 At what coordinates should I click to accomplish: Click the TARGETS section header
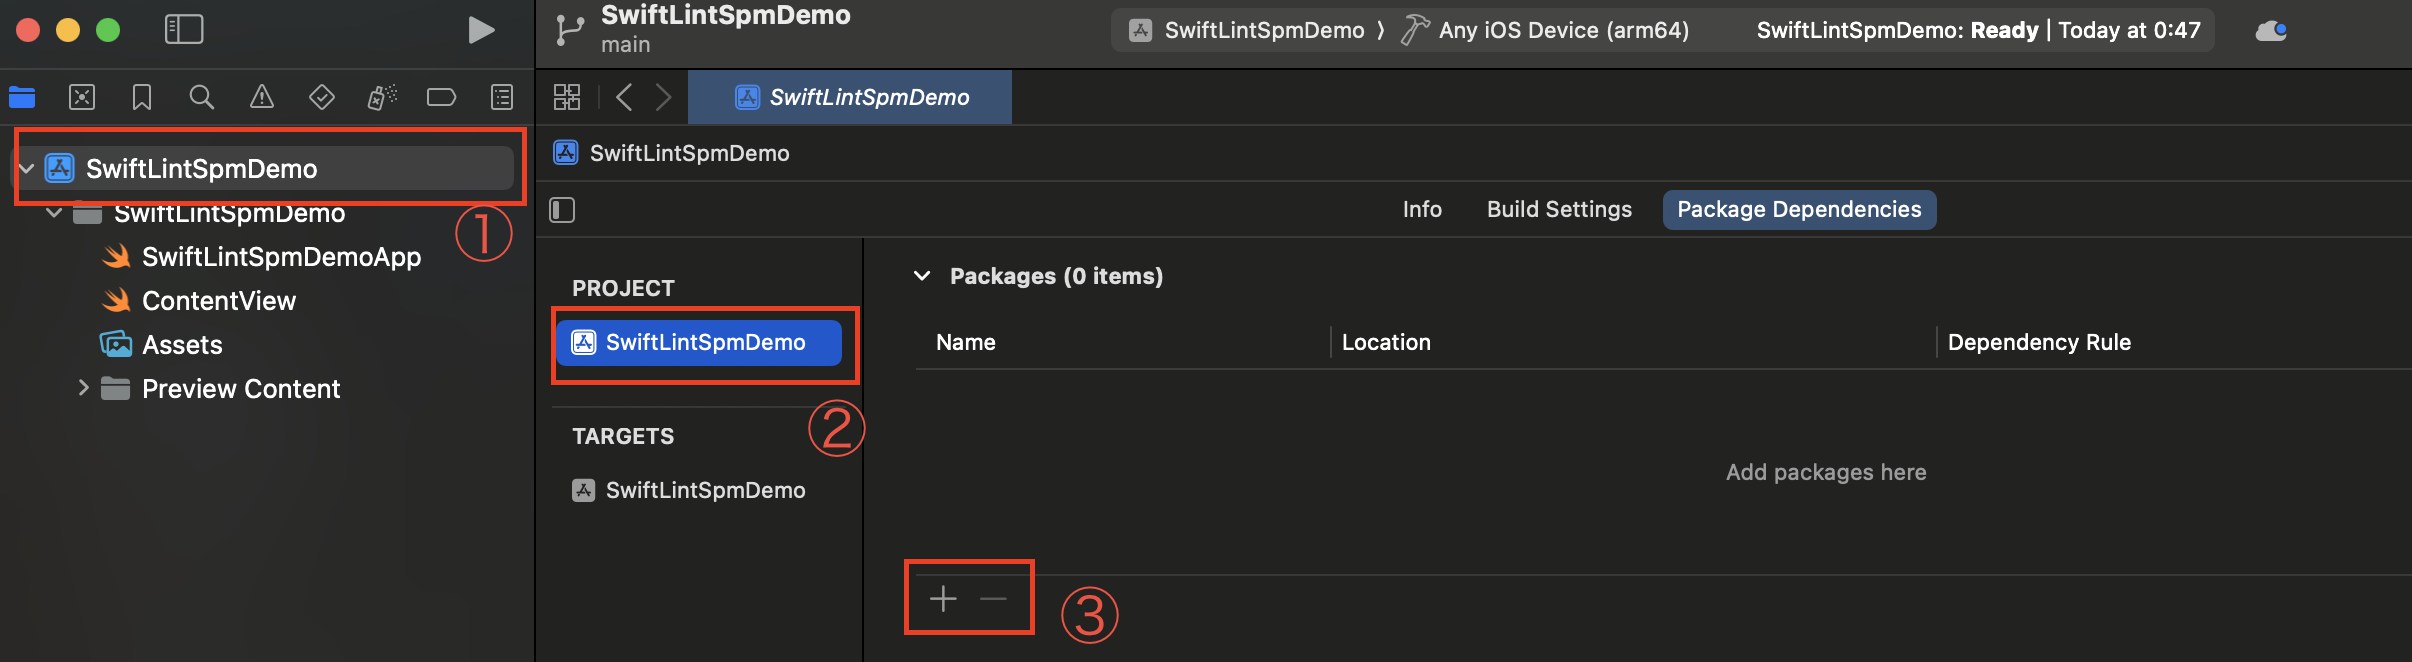coord(623,436)
